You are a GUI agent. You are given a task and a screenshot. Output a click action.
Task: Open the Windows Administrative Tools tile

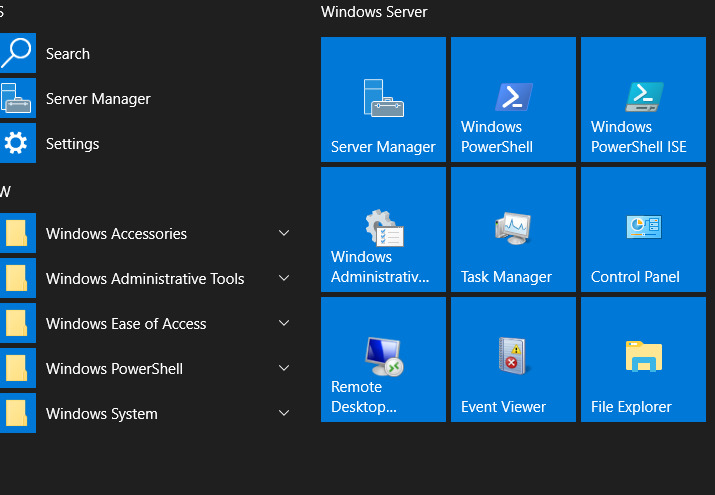tap(383, 229)
